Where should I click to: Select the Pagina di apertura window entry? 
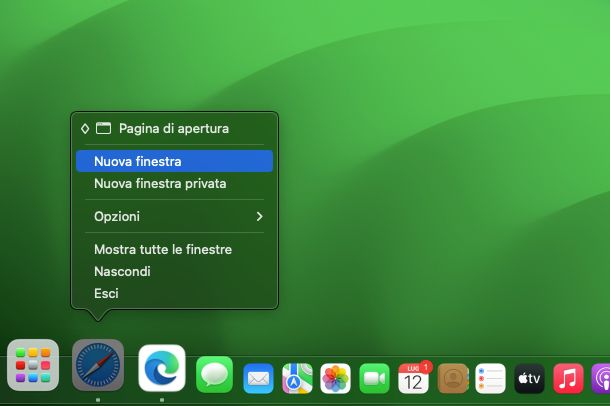point(174,128)
